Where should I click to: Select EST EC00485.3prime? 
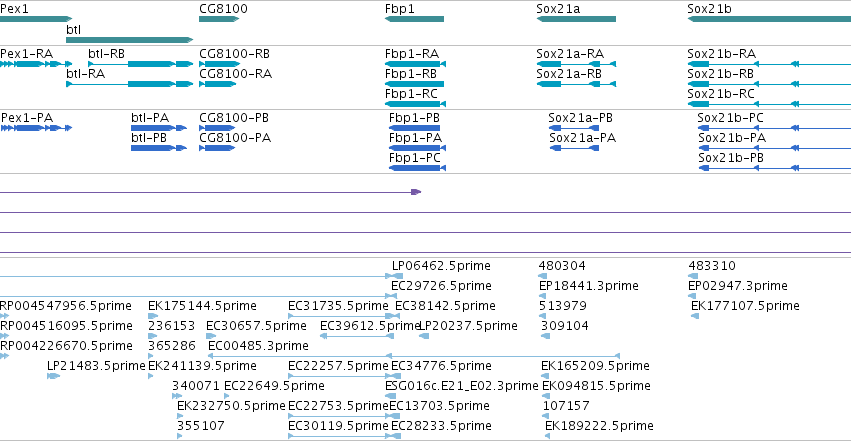pos(414,356)
